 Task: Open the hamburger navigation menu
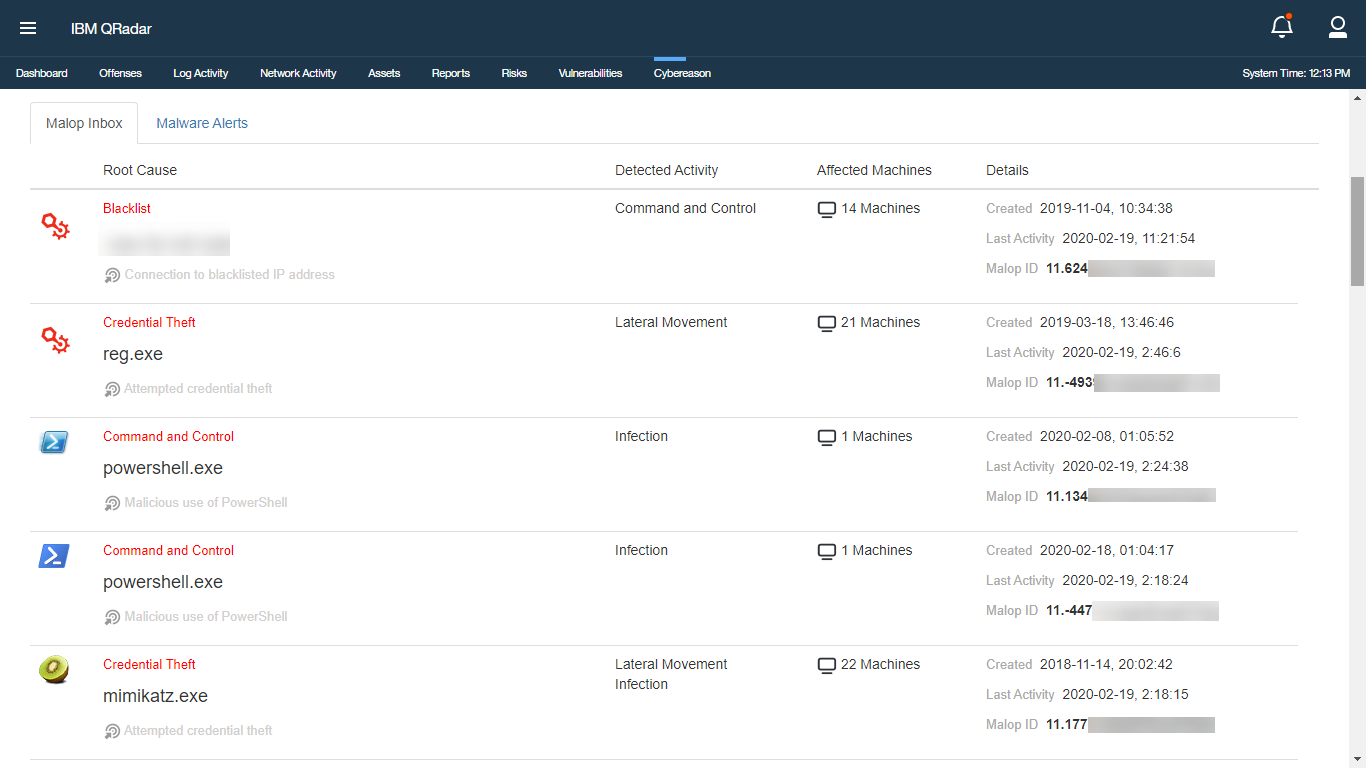28,28
